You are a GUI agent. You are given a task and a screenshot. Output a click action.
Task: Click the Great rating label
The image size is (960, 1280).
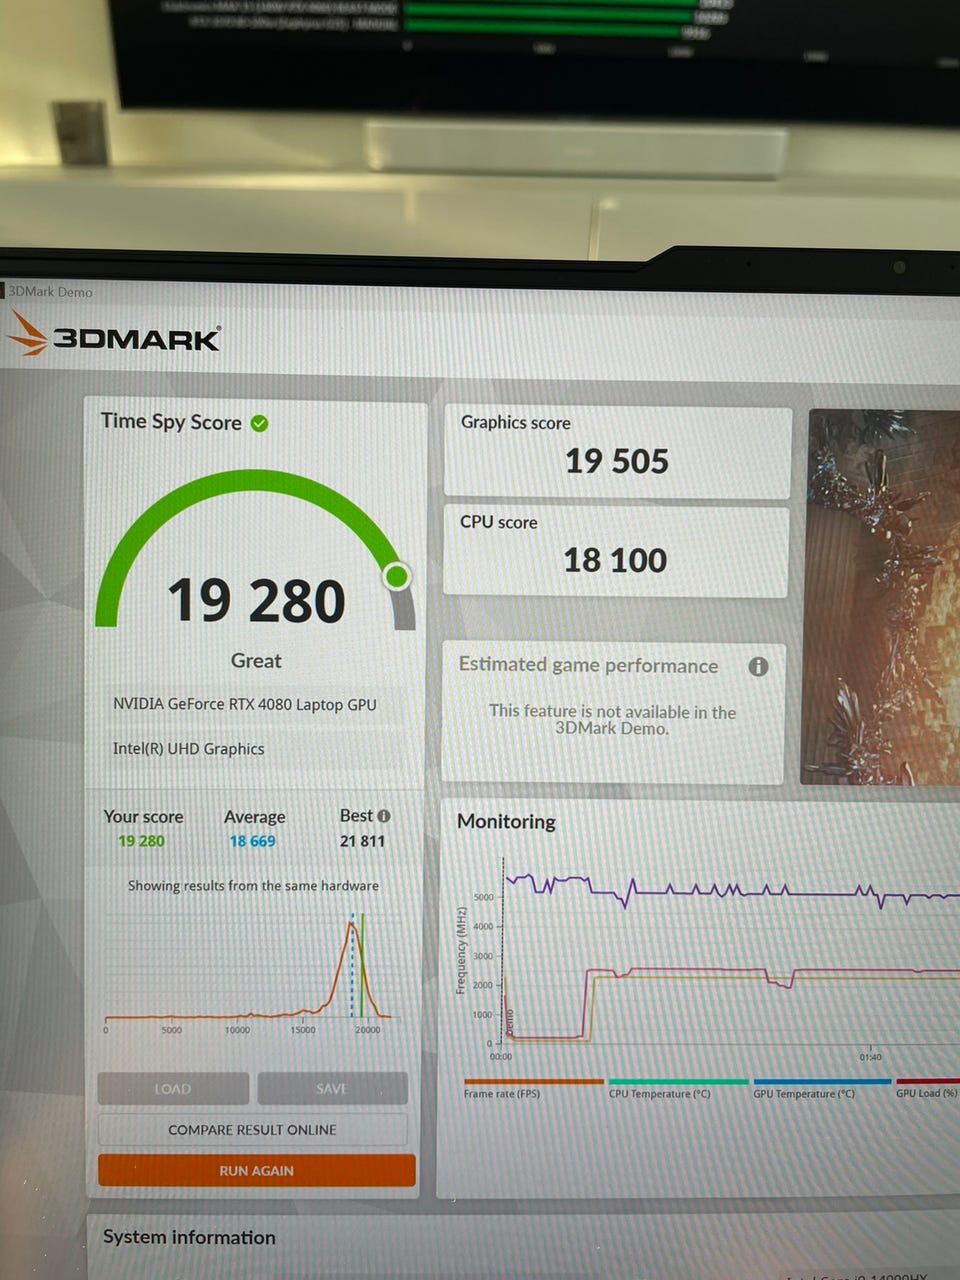[x=256, y=661]
